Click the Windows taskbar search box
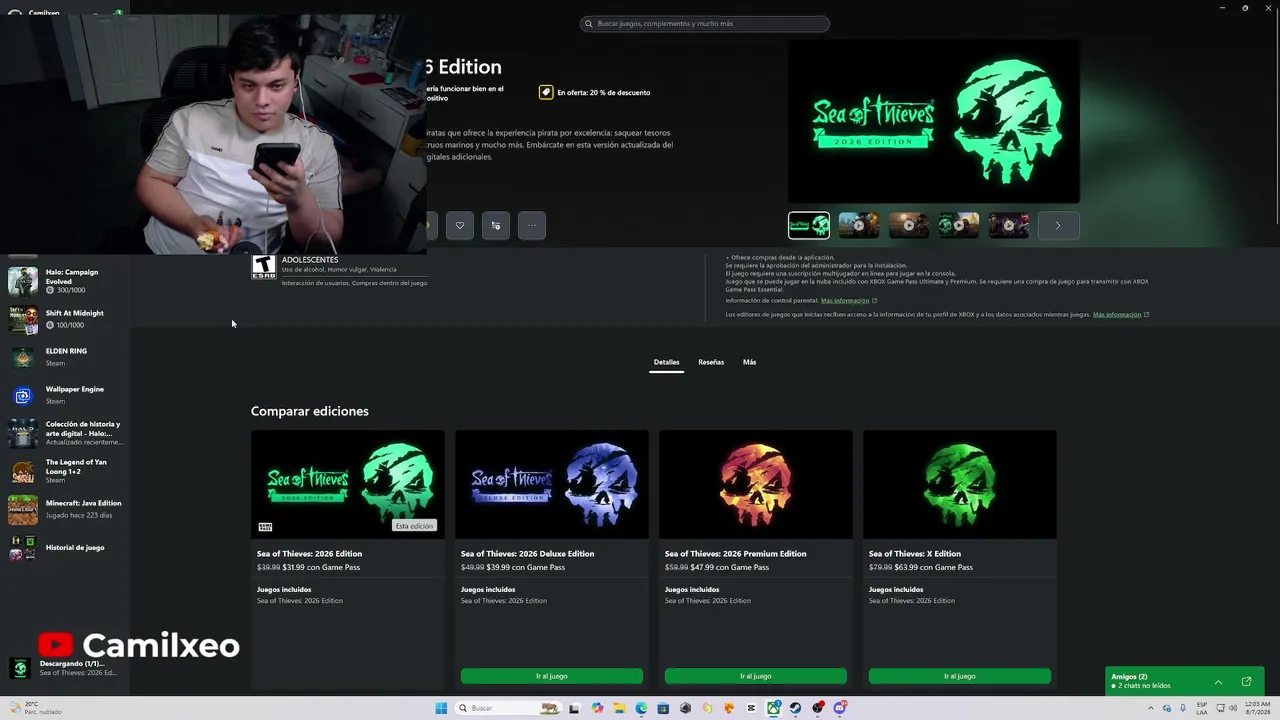Image resolution: width=1280 pixels, height=720 pixels. click(x=510, y=708)
